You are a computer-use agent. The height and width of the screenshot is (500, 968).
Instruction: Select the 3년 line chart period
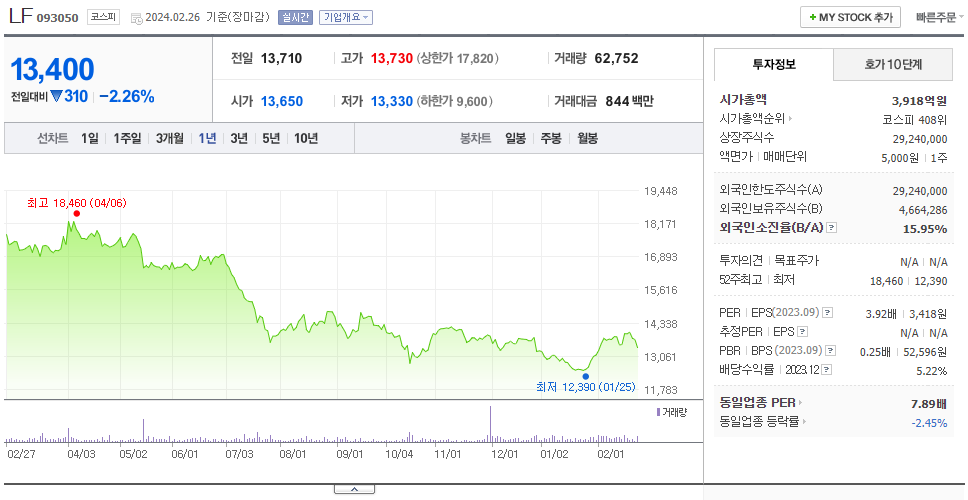[x=239, y=138]
